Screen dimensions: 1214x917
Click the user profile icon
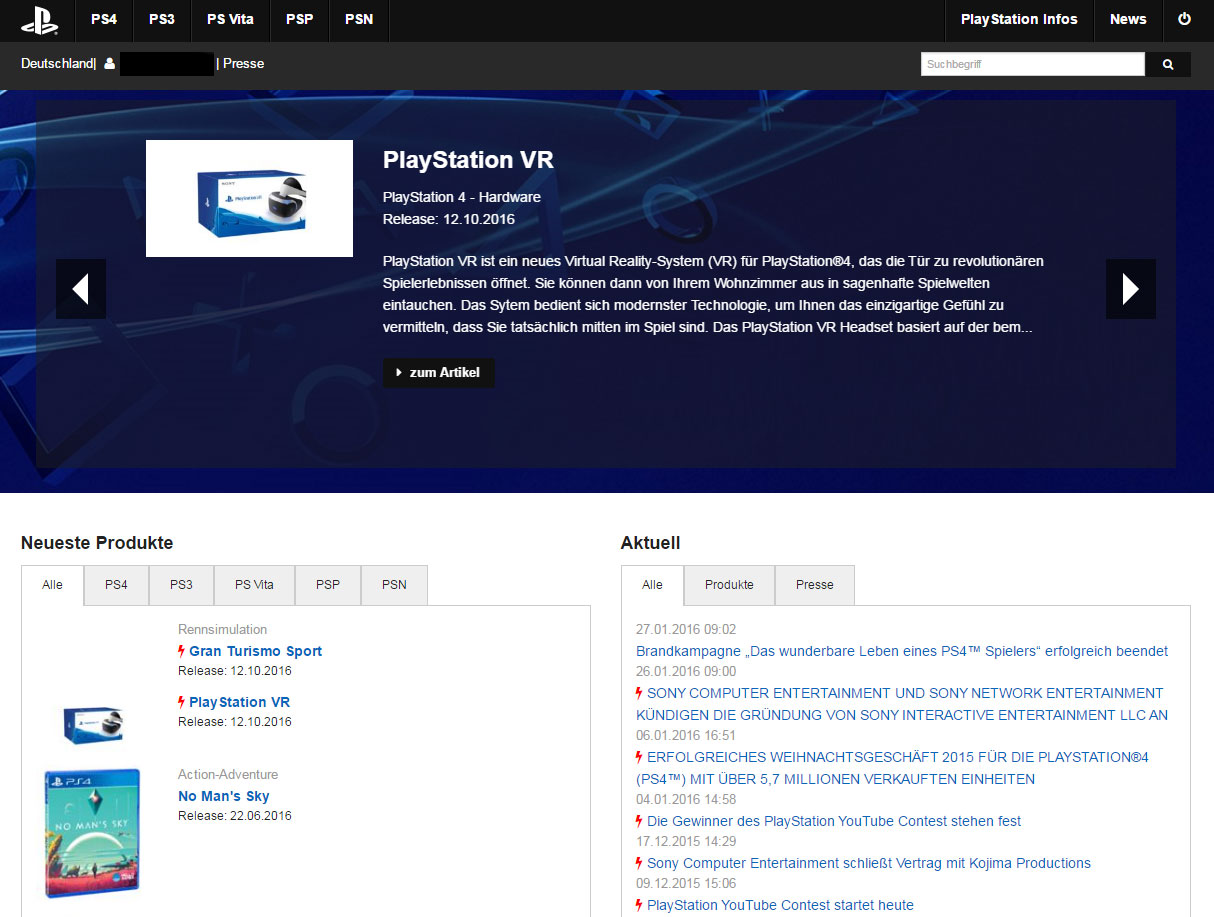coord(109,64)
